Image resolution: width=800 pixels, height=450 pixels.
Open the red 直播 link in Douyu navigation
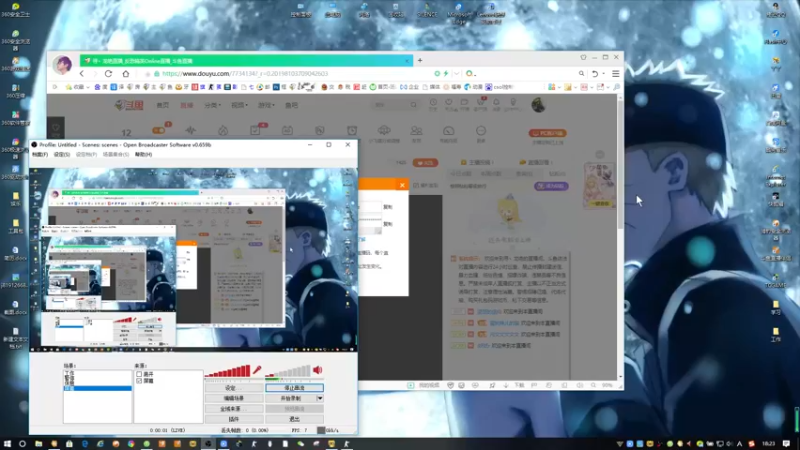(187, 105)
